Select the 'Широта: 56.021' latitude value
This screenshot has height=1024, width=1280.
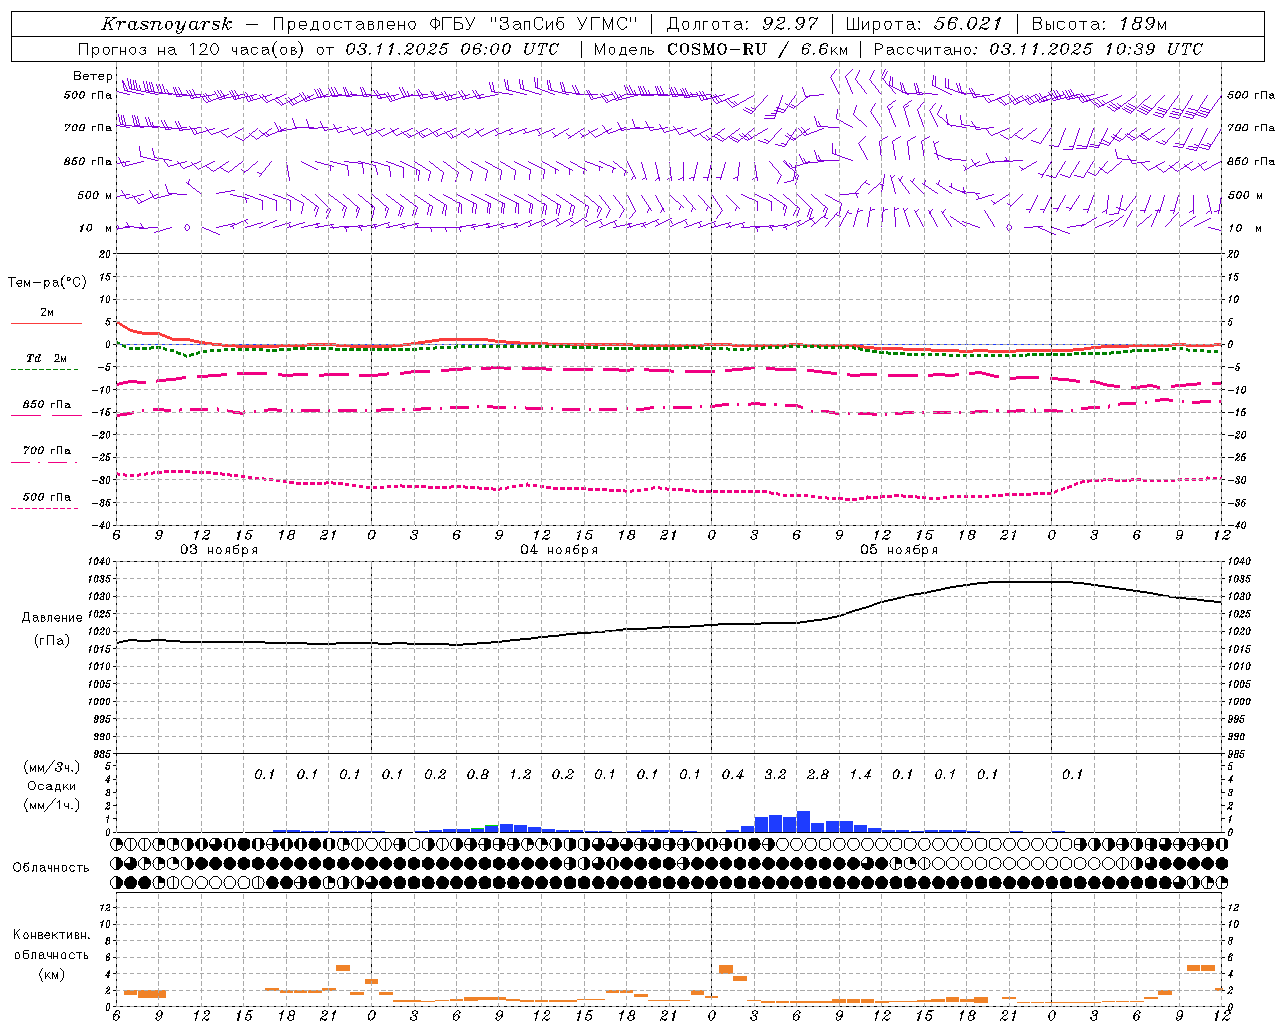point(924,24)
